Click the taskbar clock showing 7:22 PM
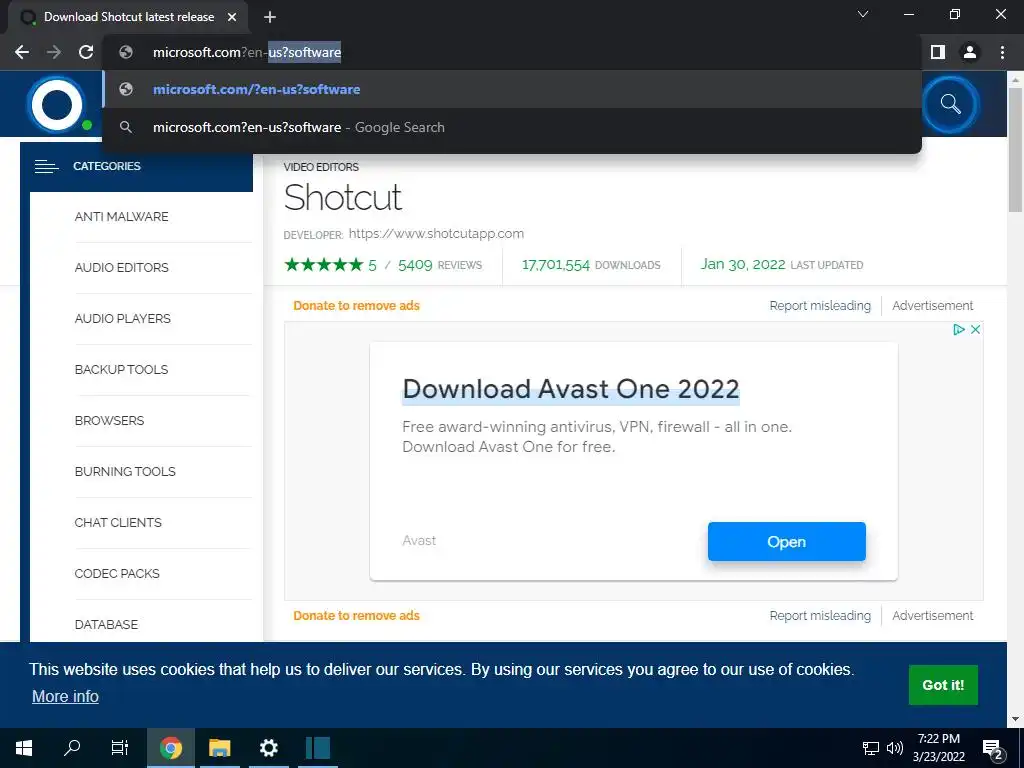The width and height of the screenshot is (1024, 768). tap(938, 748)
